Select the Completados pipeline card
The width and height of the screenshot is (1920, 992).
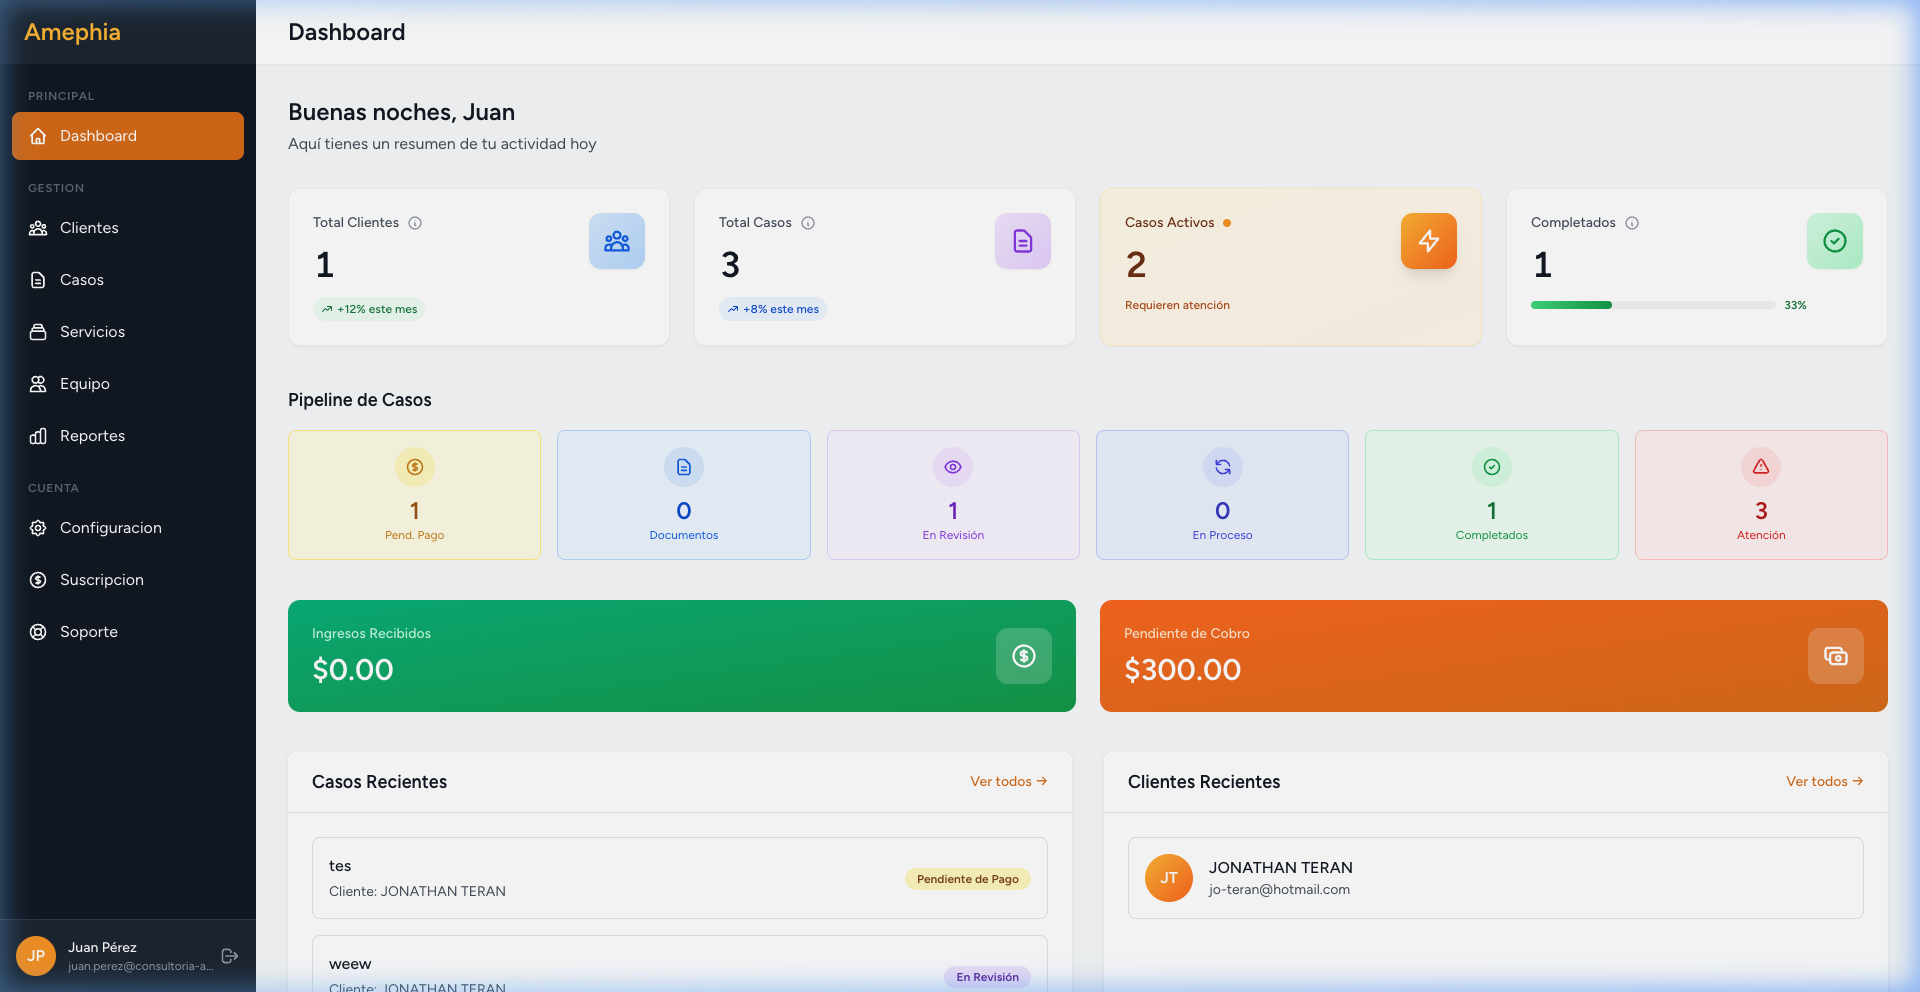click(1492, 495)
